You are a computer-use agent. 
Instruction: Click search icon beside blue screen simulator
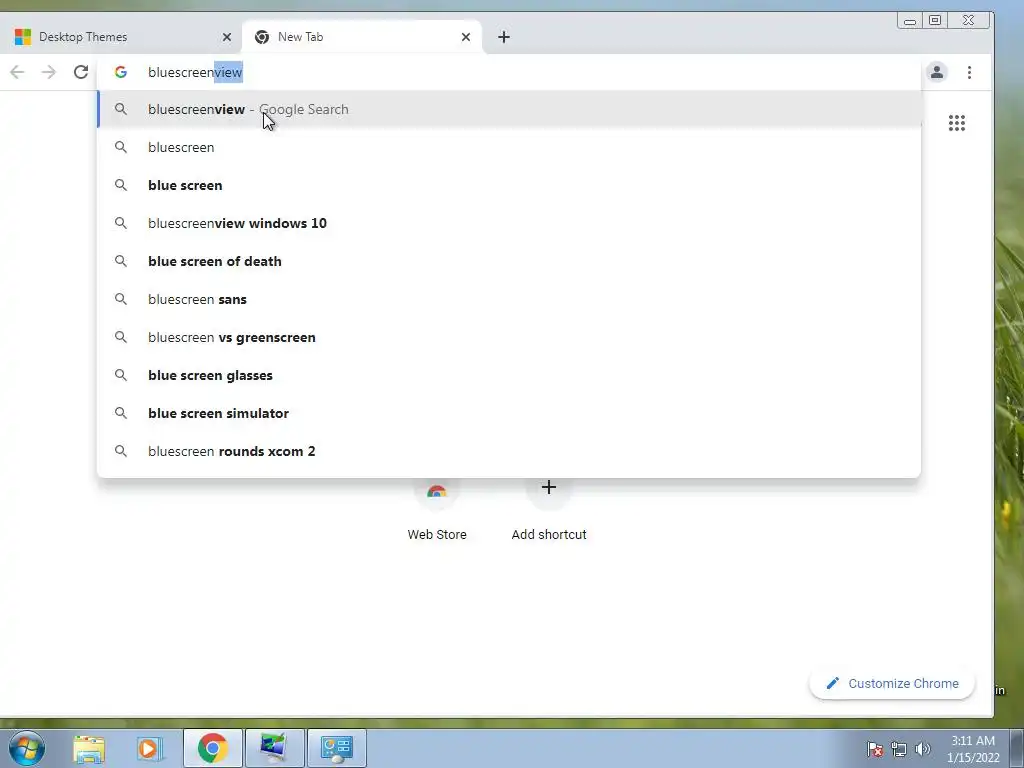point(121,413)
